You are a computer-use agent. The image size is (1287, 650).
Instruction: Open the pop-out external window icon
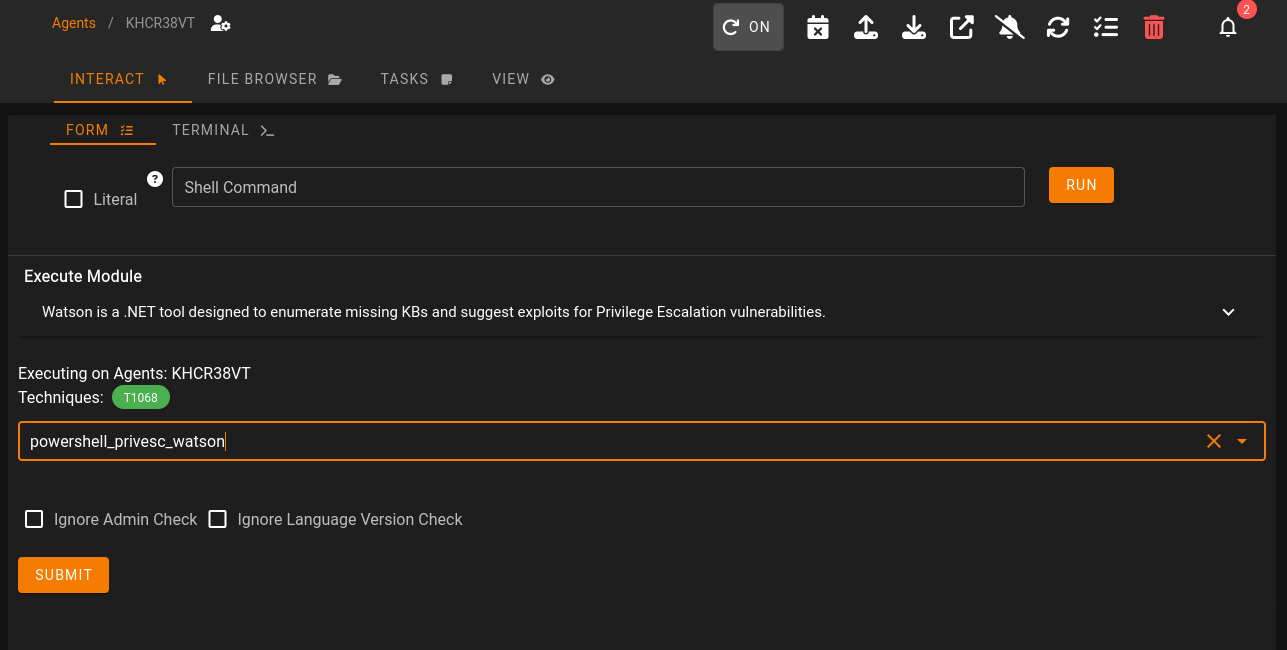(x=962, y=27)
